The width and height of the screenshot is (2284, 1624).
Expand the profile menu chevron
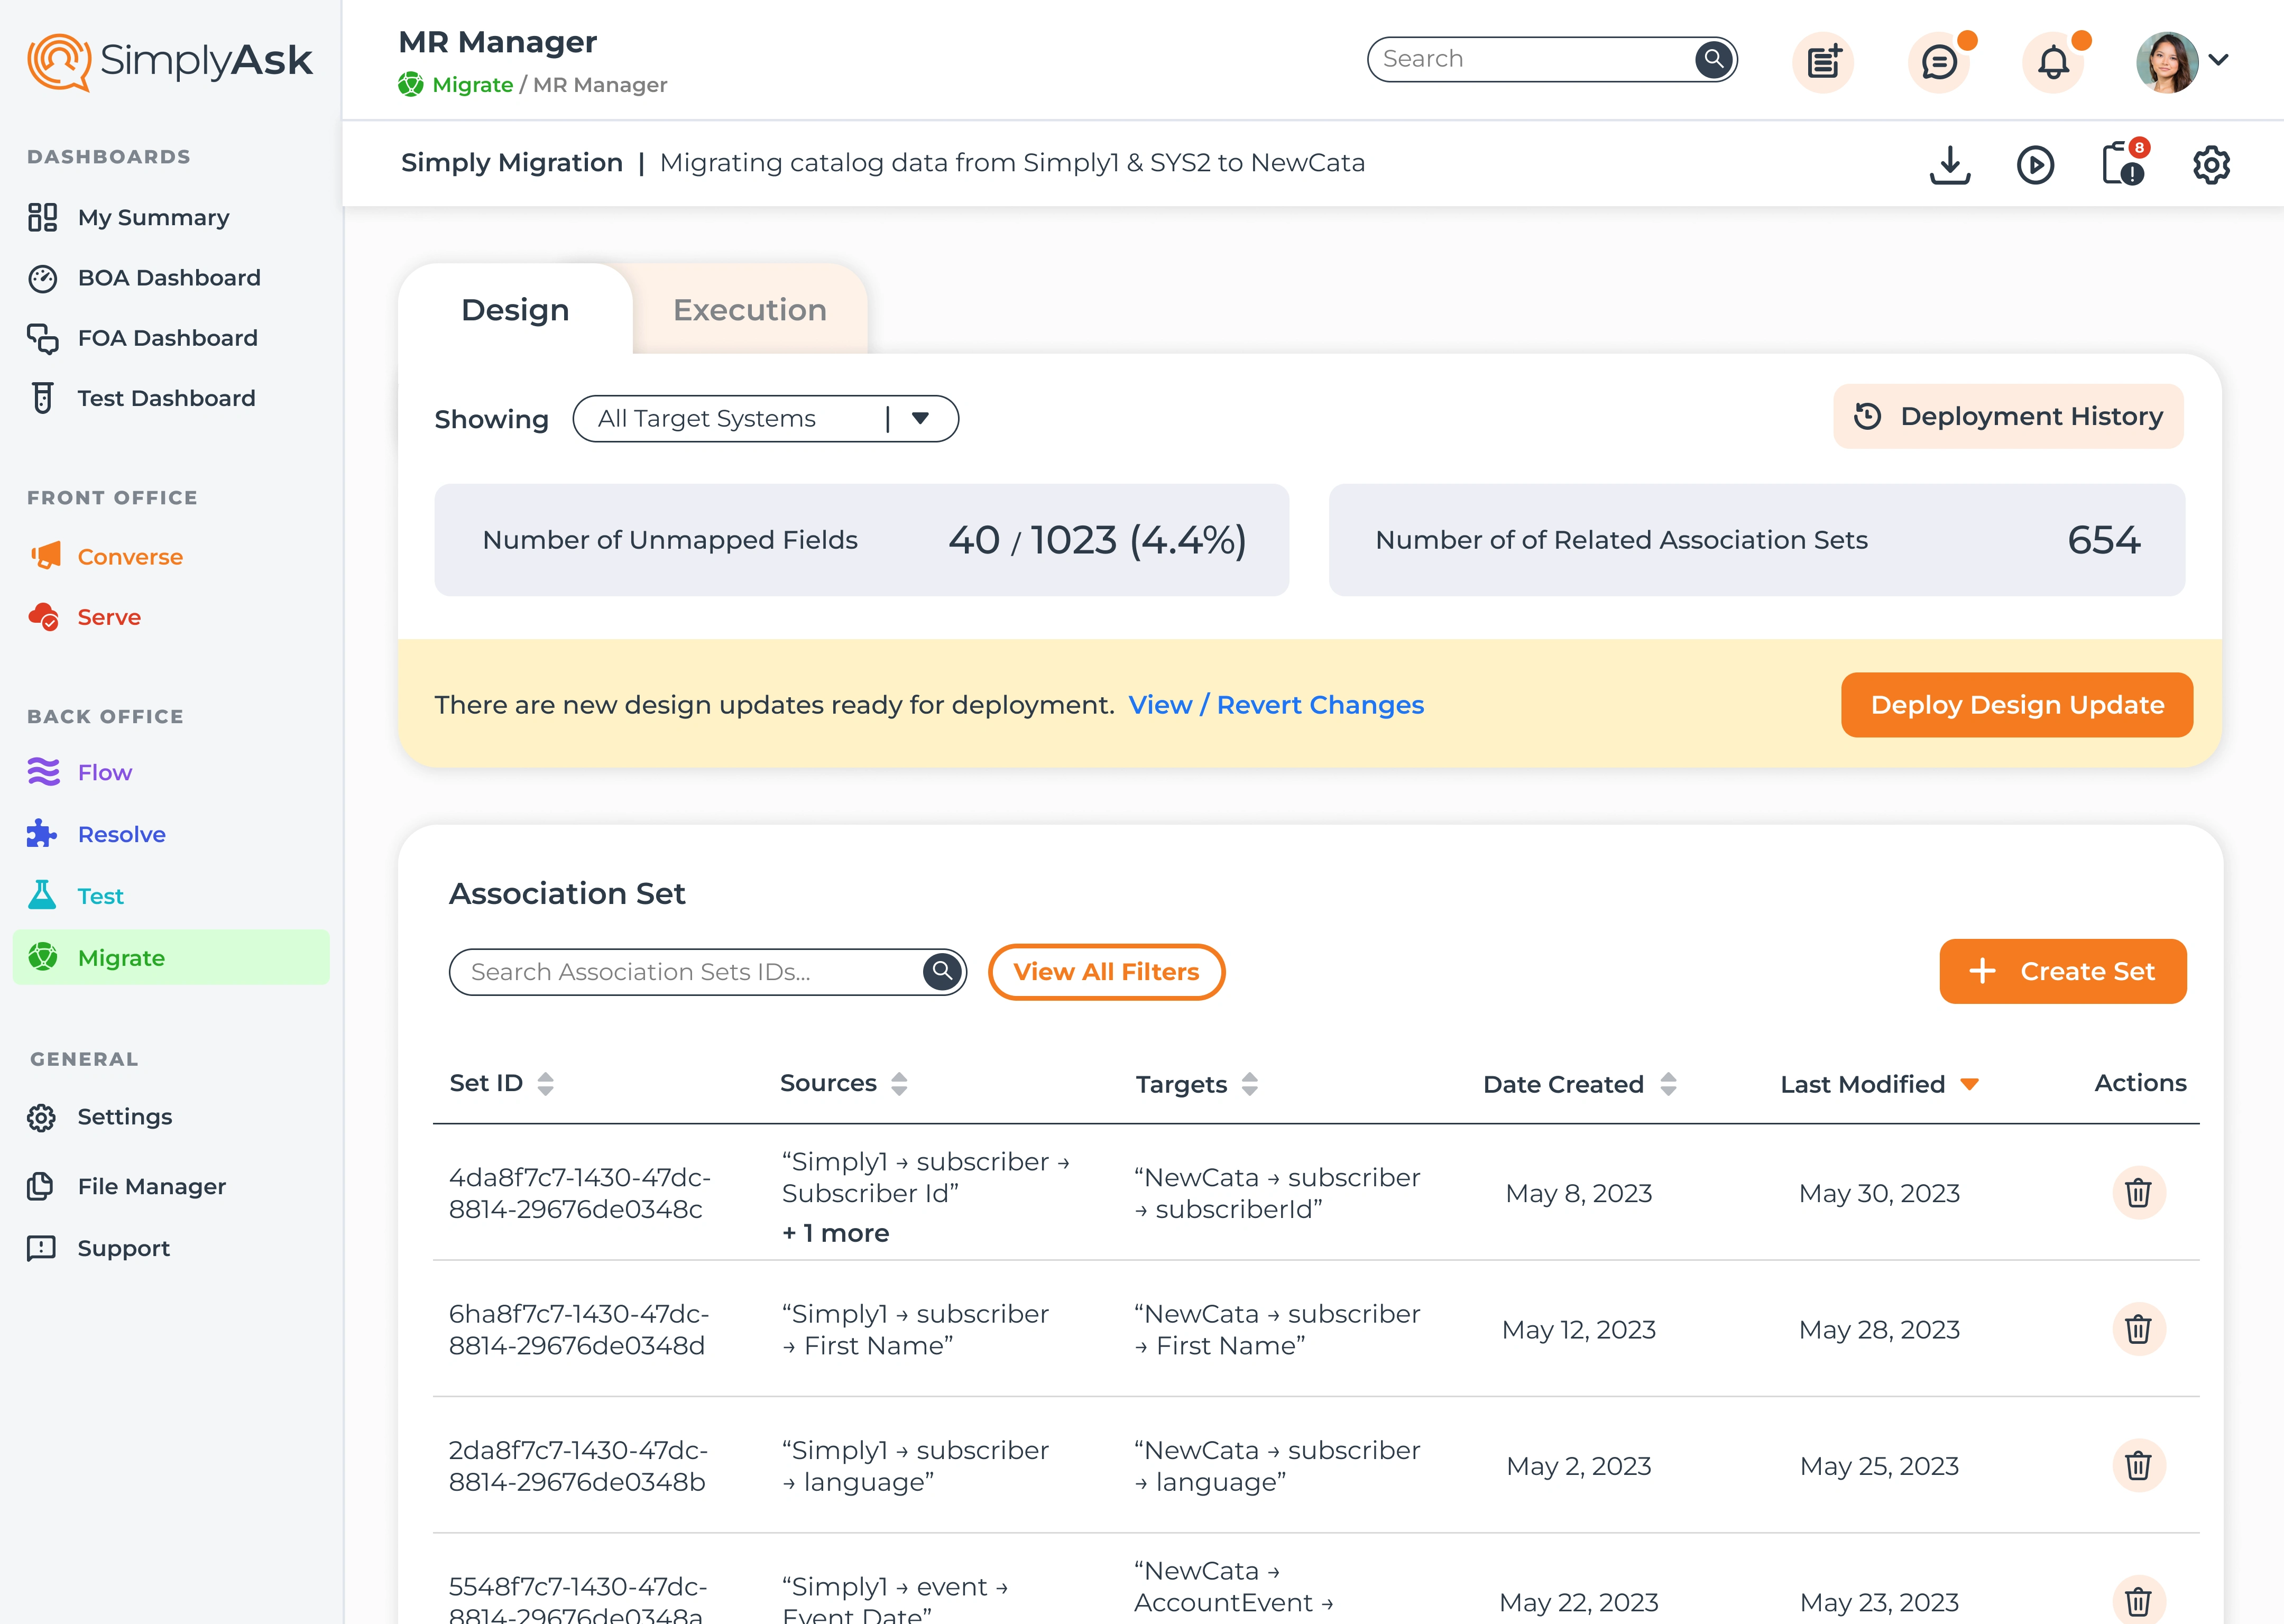click(x=2218, y=60)
